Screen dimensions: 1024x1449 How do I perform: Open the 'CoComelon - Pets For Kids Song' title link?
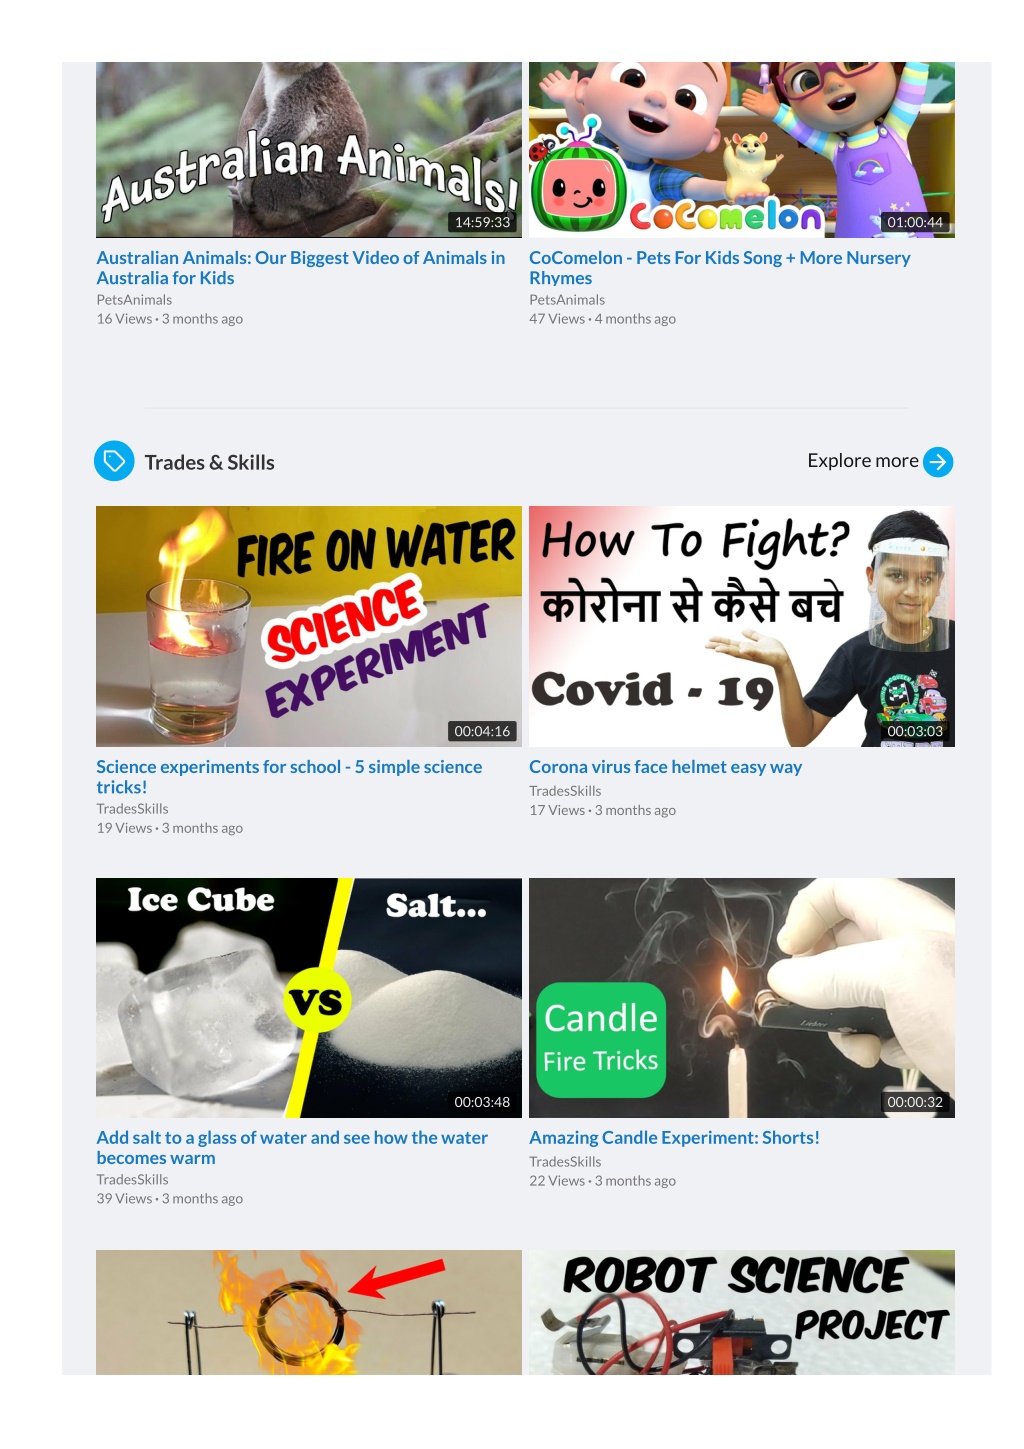720,268
